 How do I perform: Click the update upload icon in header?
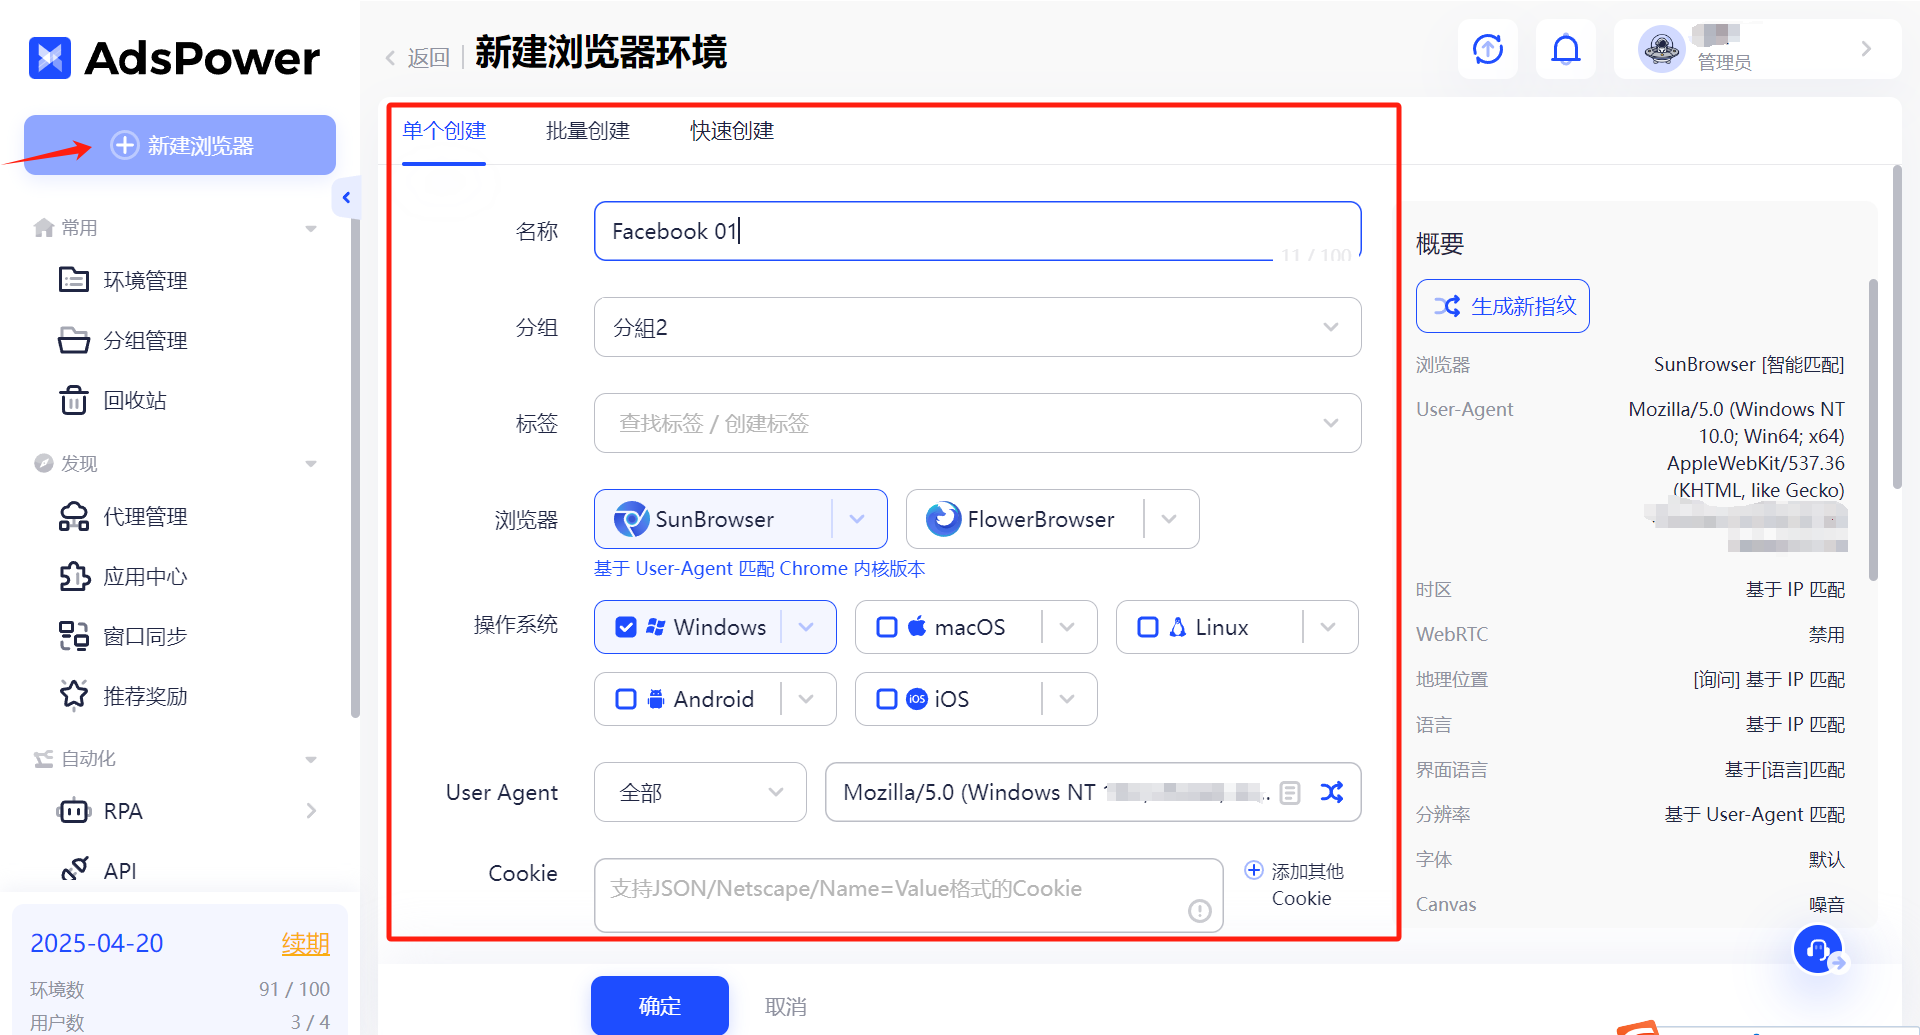pos(1488,49)
